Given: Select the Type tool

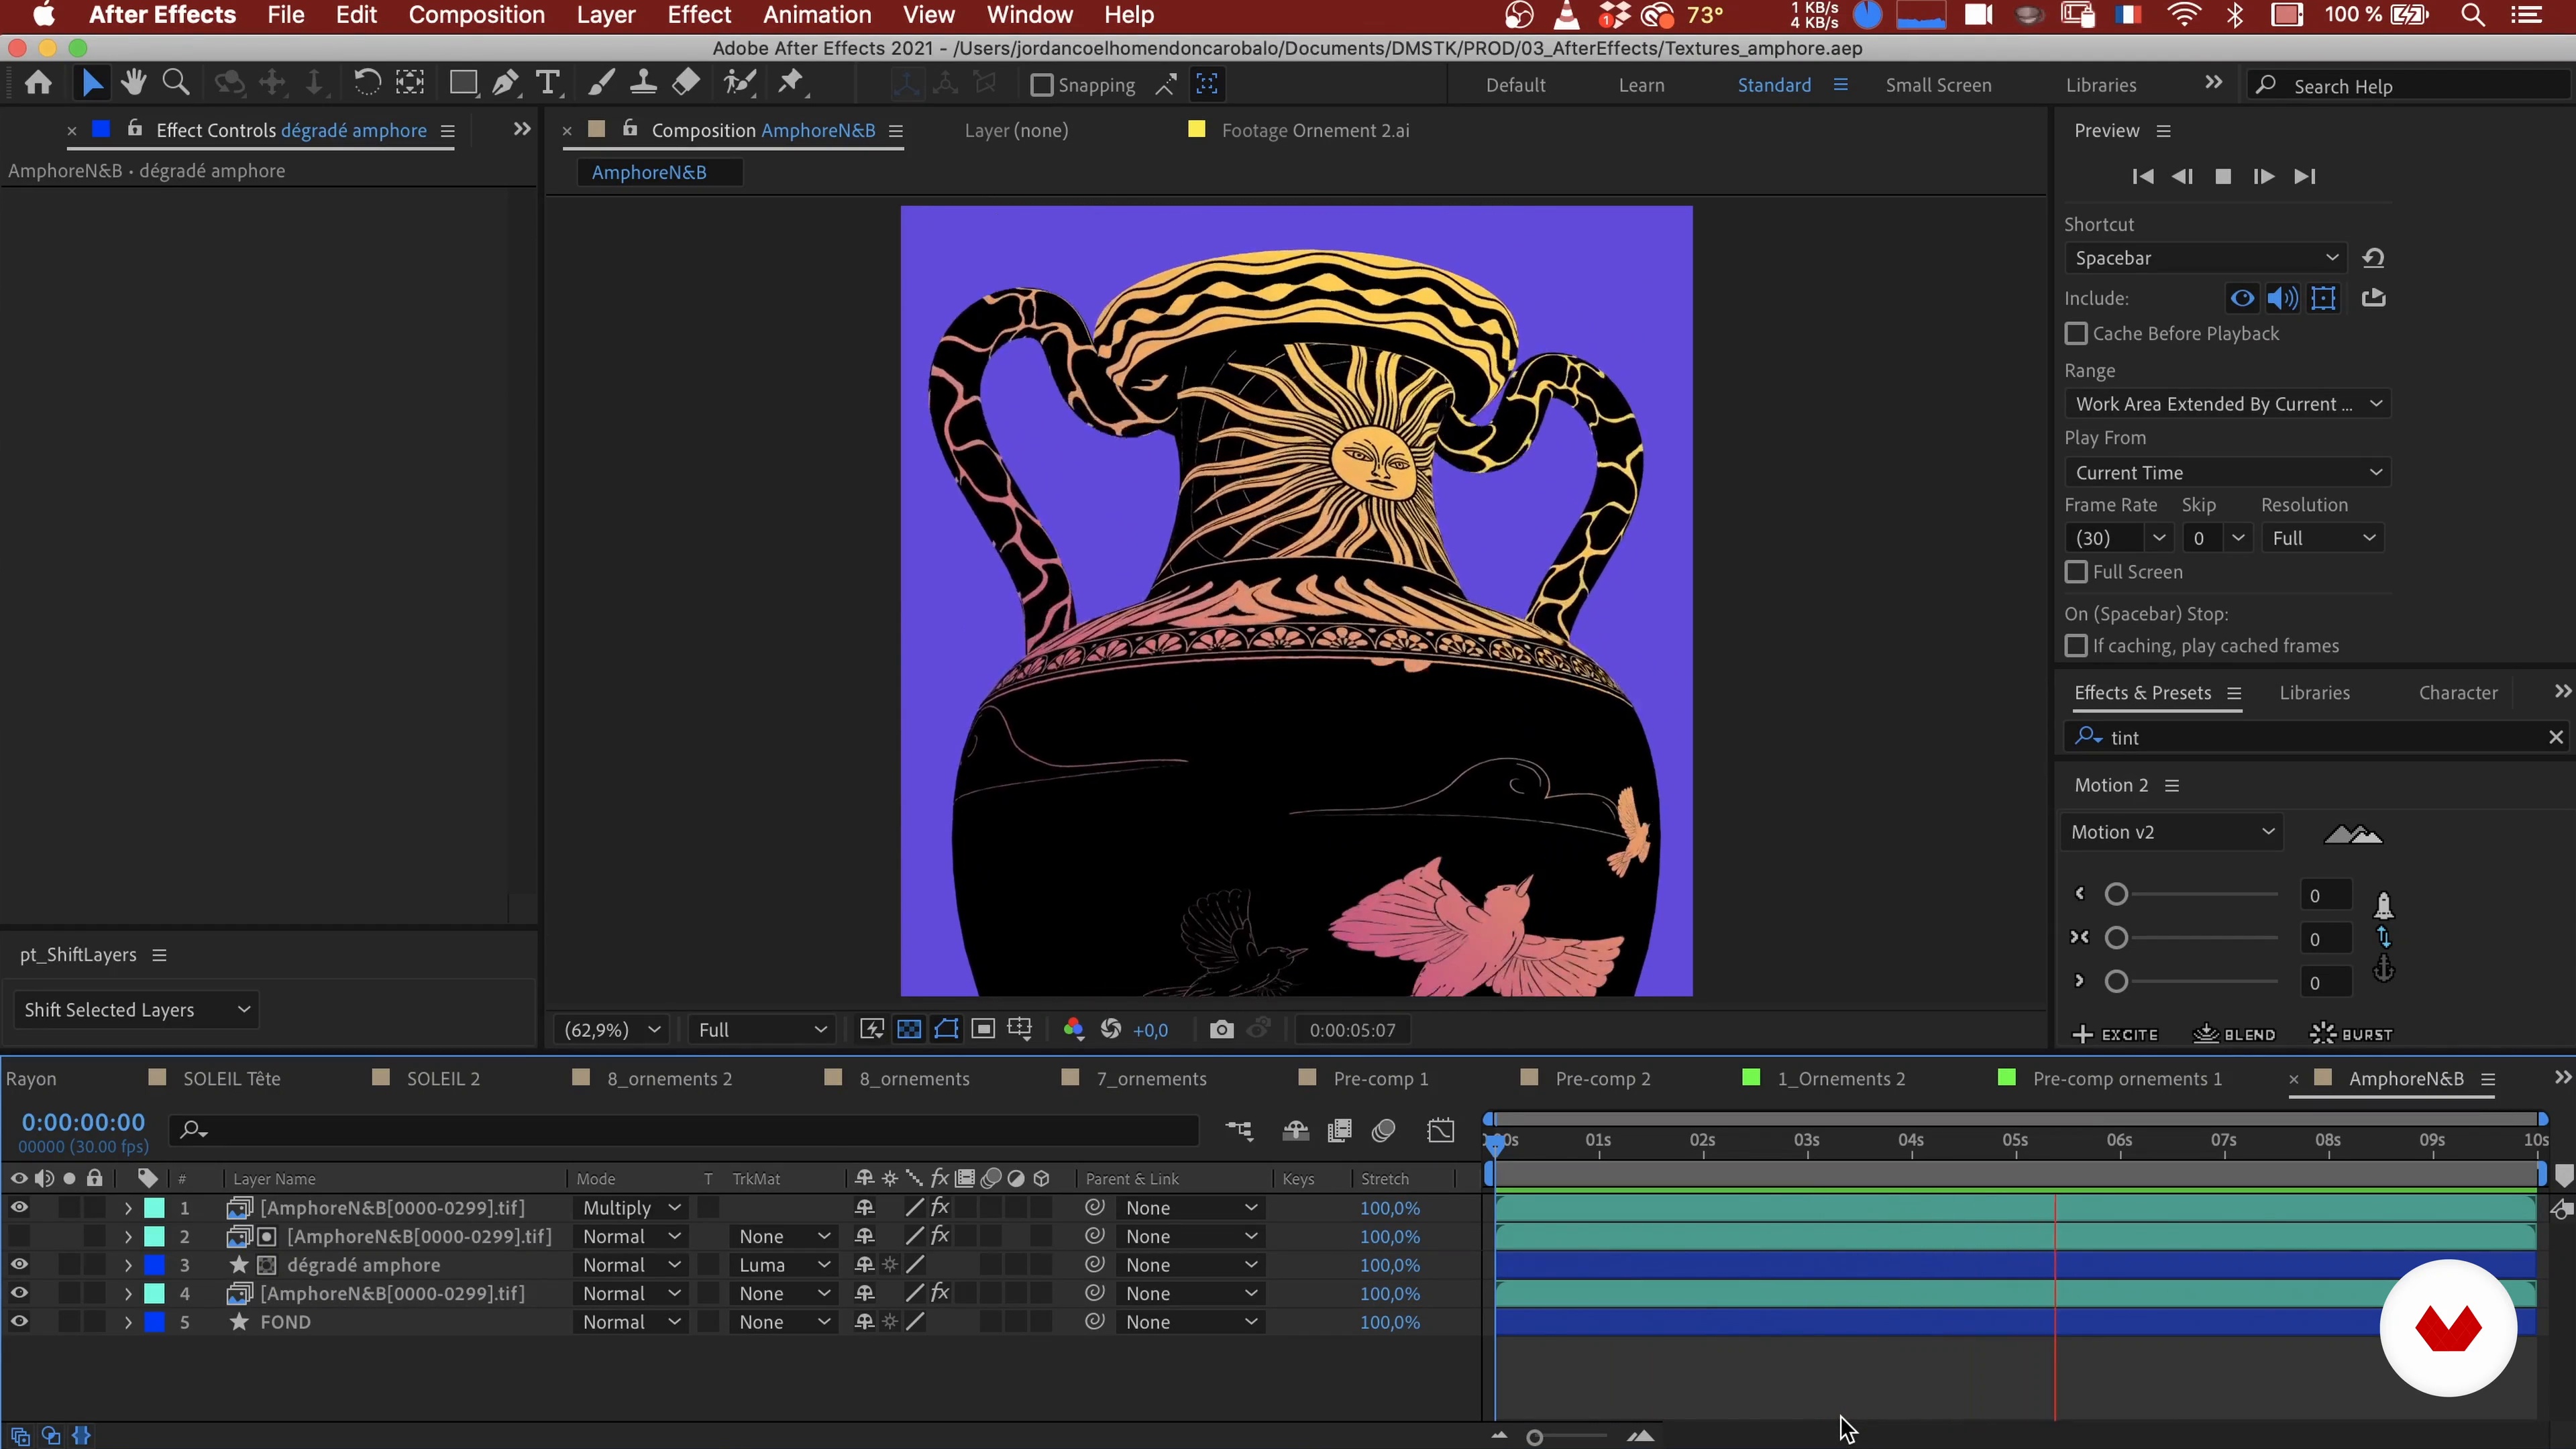Looking at the screenshot, I should [x=547, y=83].
